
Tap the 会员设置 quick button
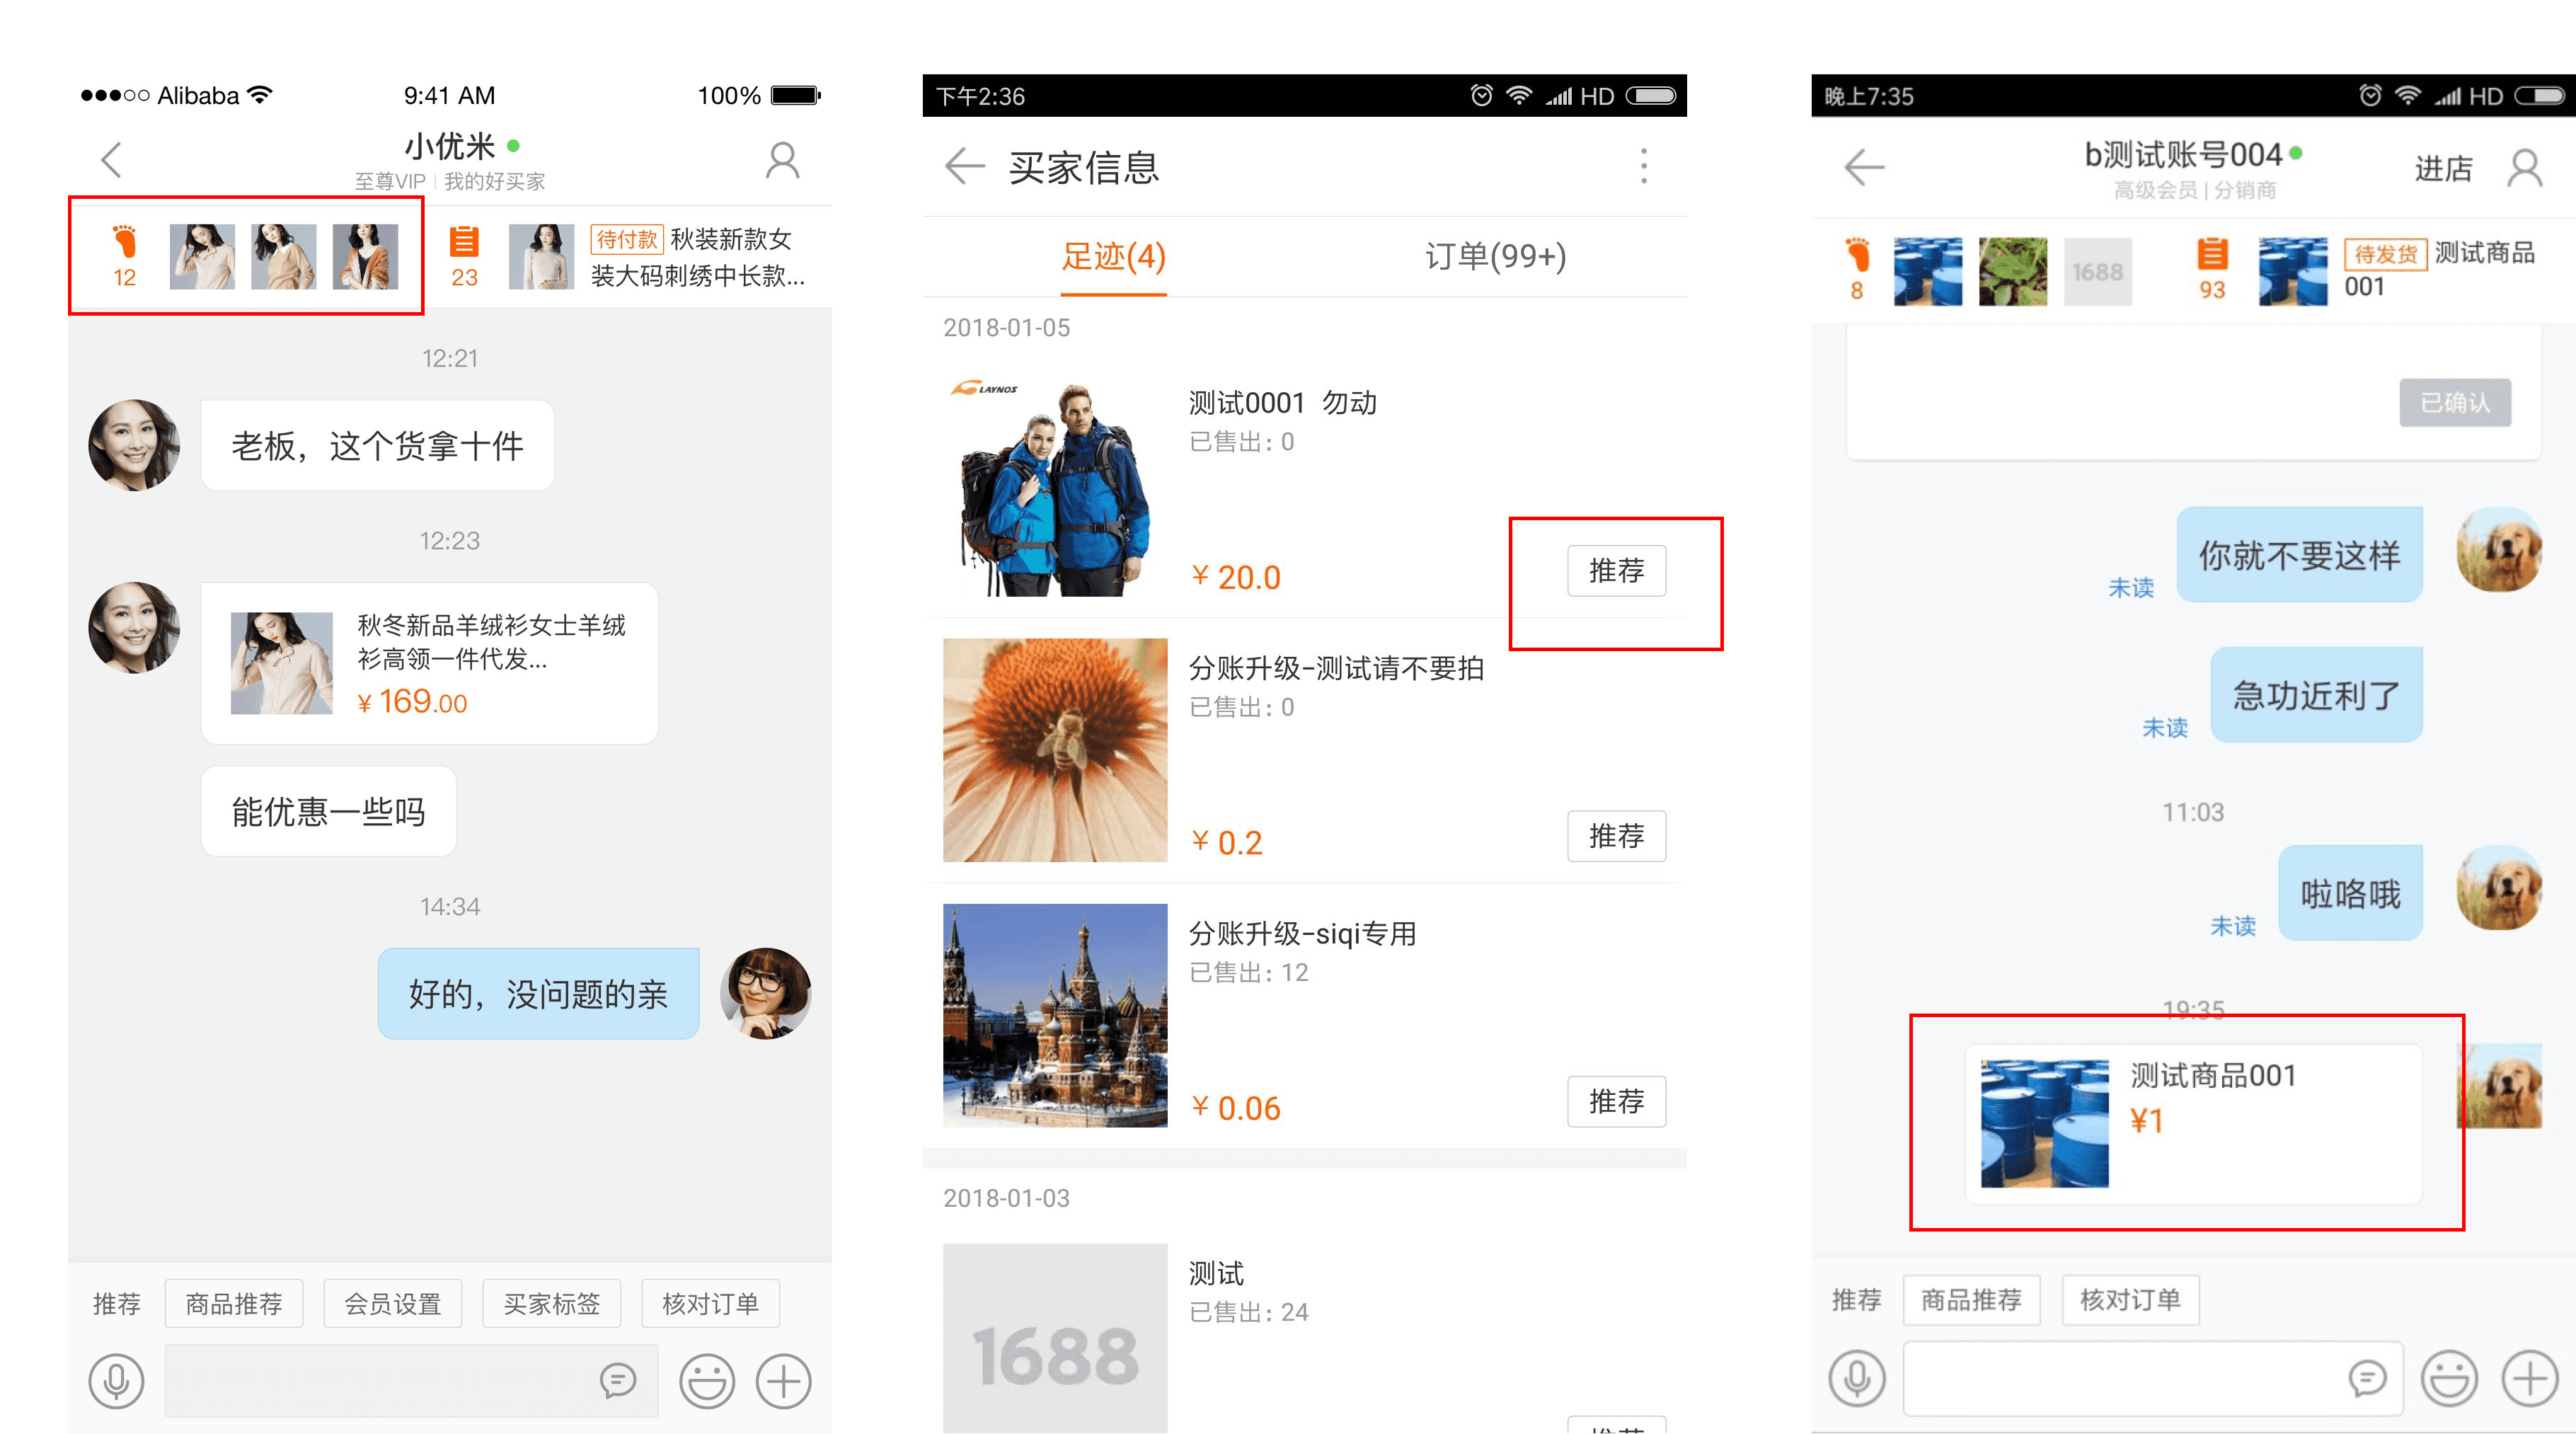point(392,1303)
